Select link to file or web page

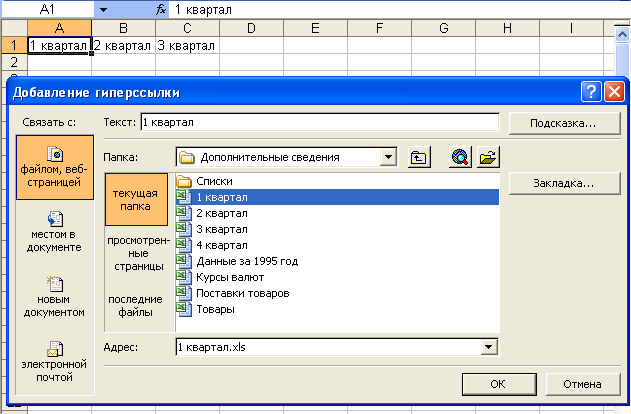[55, 167]
